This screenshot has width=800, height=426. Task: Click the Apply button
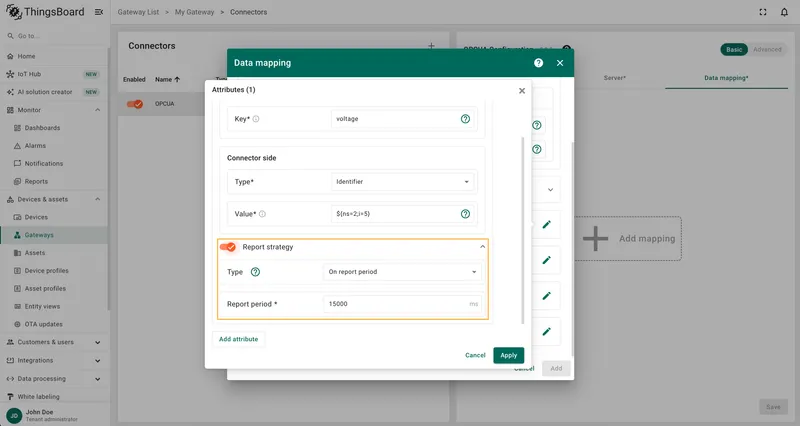508,355
